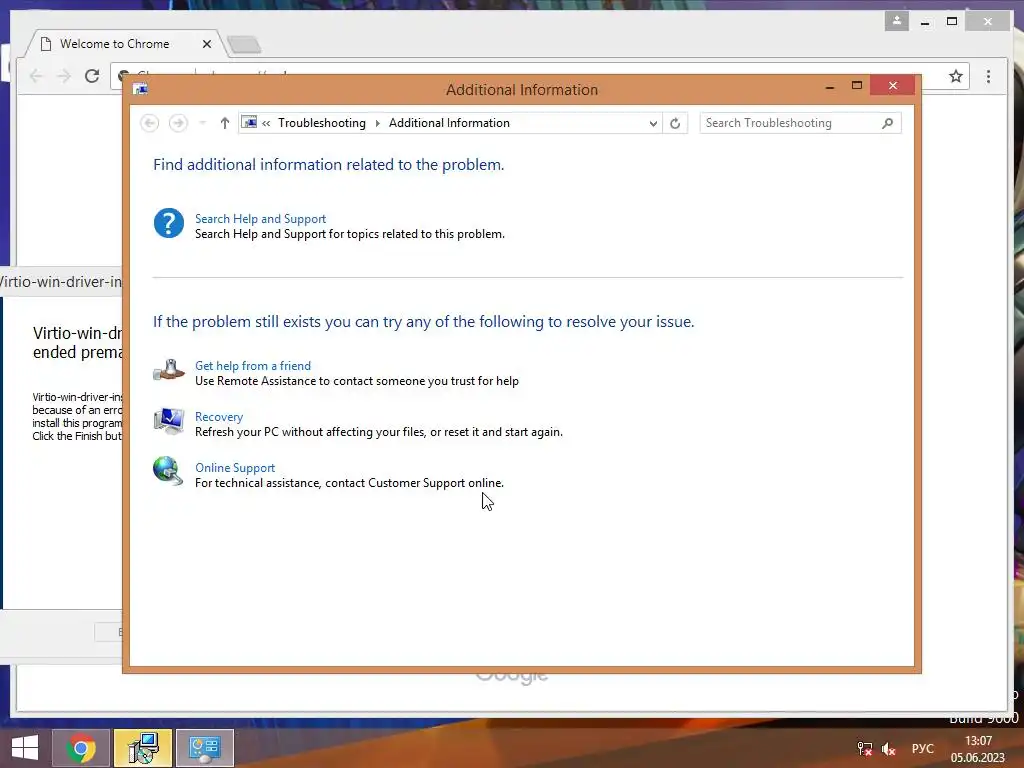Go up one level with up arrow
Screen dimensions: 1024x768
click(x=225, y=123)
